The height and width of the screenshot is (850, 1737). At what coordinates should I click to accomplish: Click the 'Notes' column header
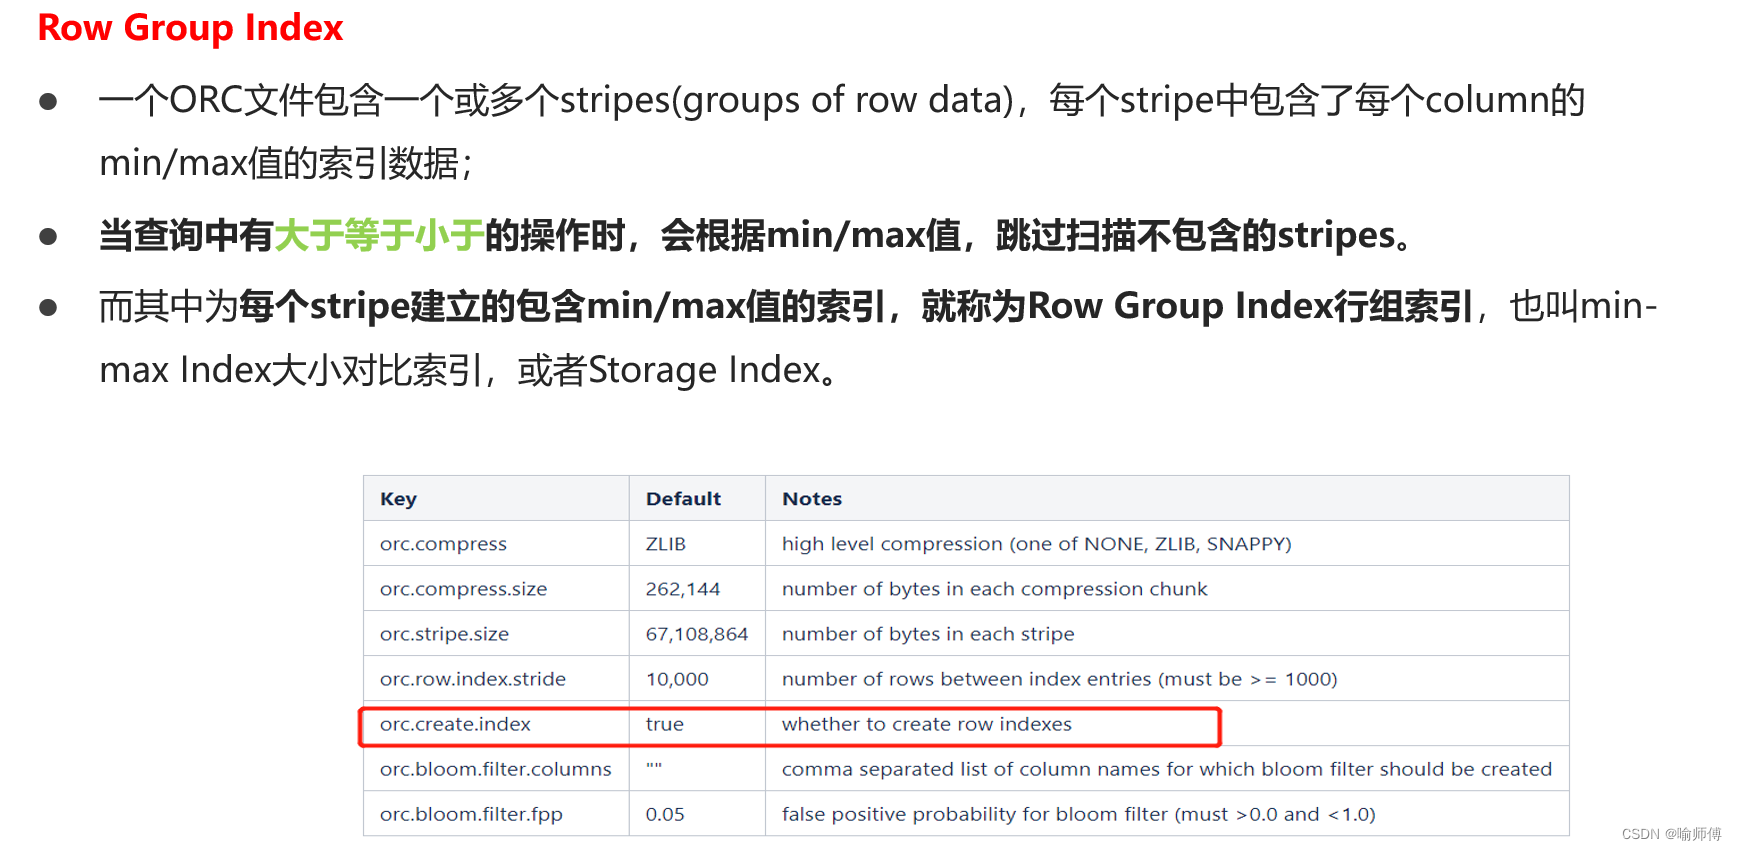(x=812, y=499)
